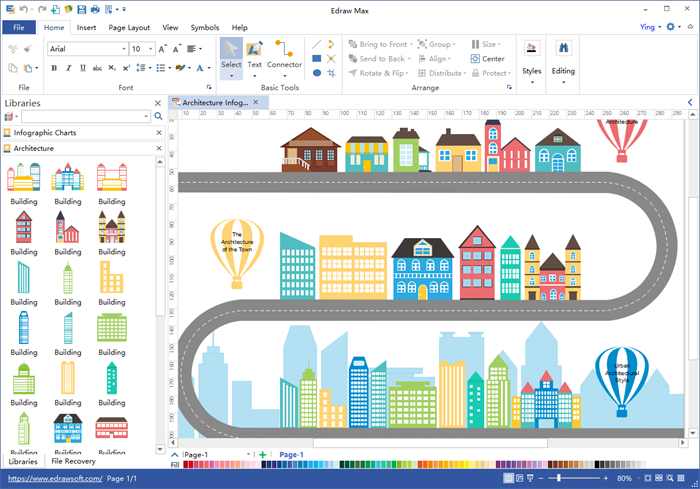Open the File Recovery panel tab

[x=73, y=462]
